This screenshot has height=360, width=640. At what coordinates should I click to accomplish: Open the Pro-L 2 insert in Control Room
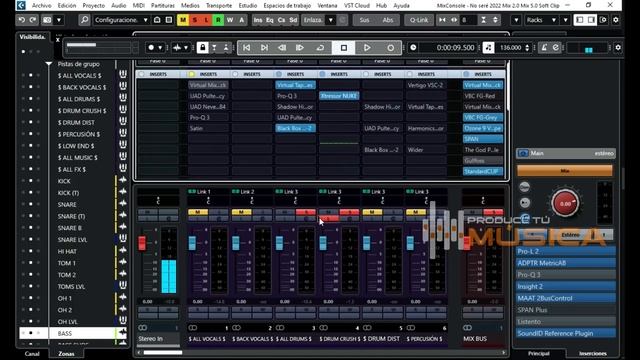pos(565,251)
